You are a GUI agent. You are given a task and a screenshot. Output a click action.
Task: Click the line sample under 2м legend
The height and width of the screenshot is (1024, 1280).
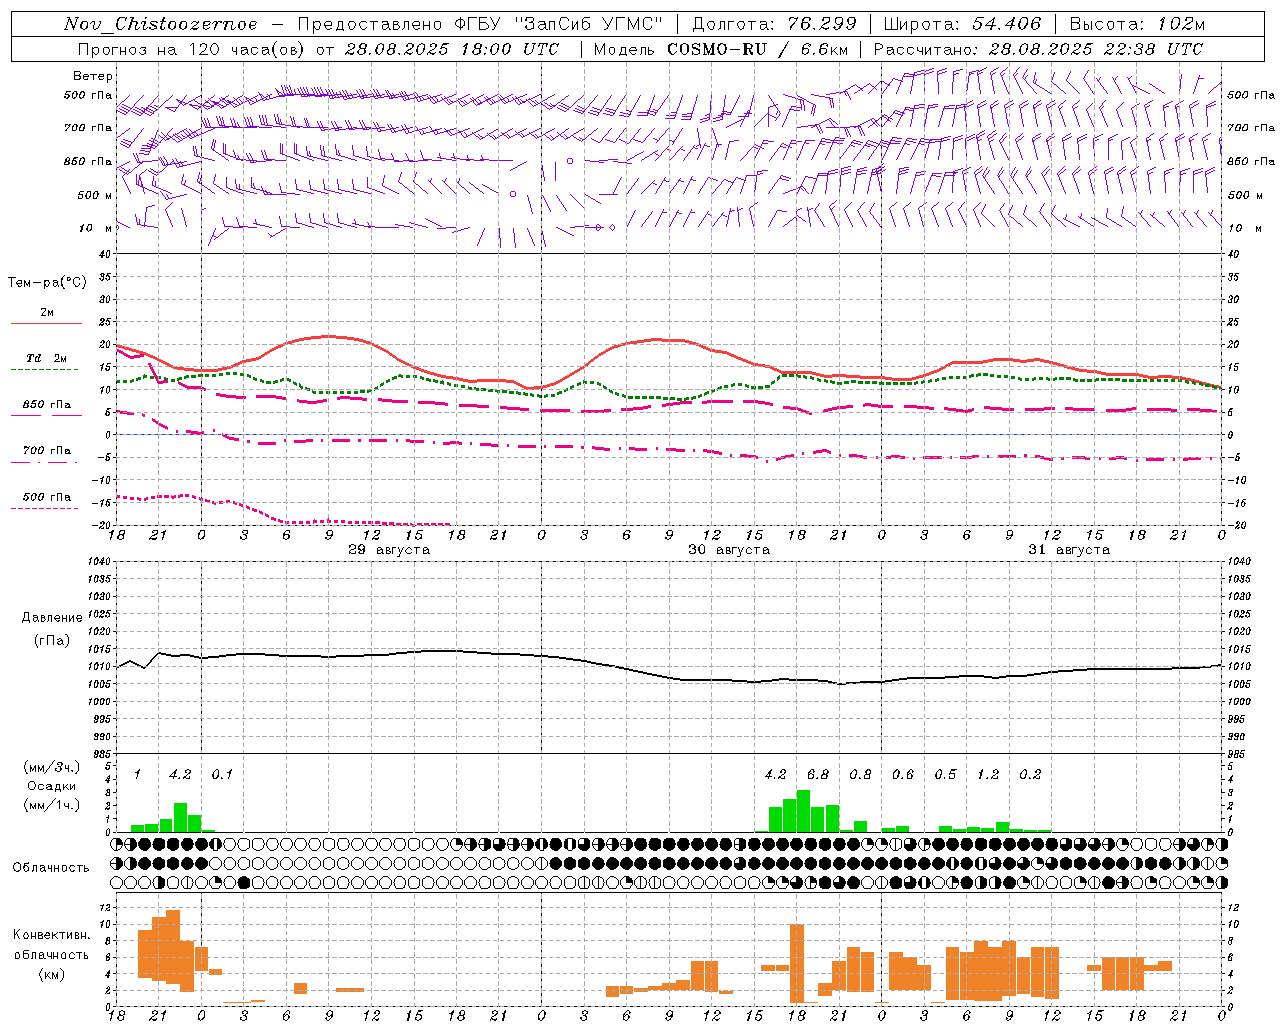pyautogui.click(x=46, y=324)
